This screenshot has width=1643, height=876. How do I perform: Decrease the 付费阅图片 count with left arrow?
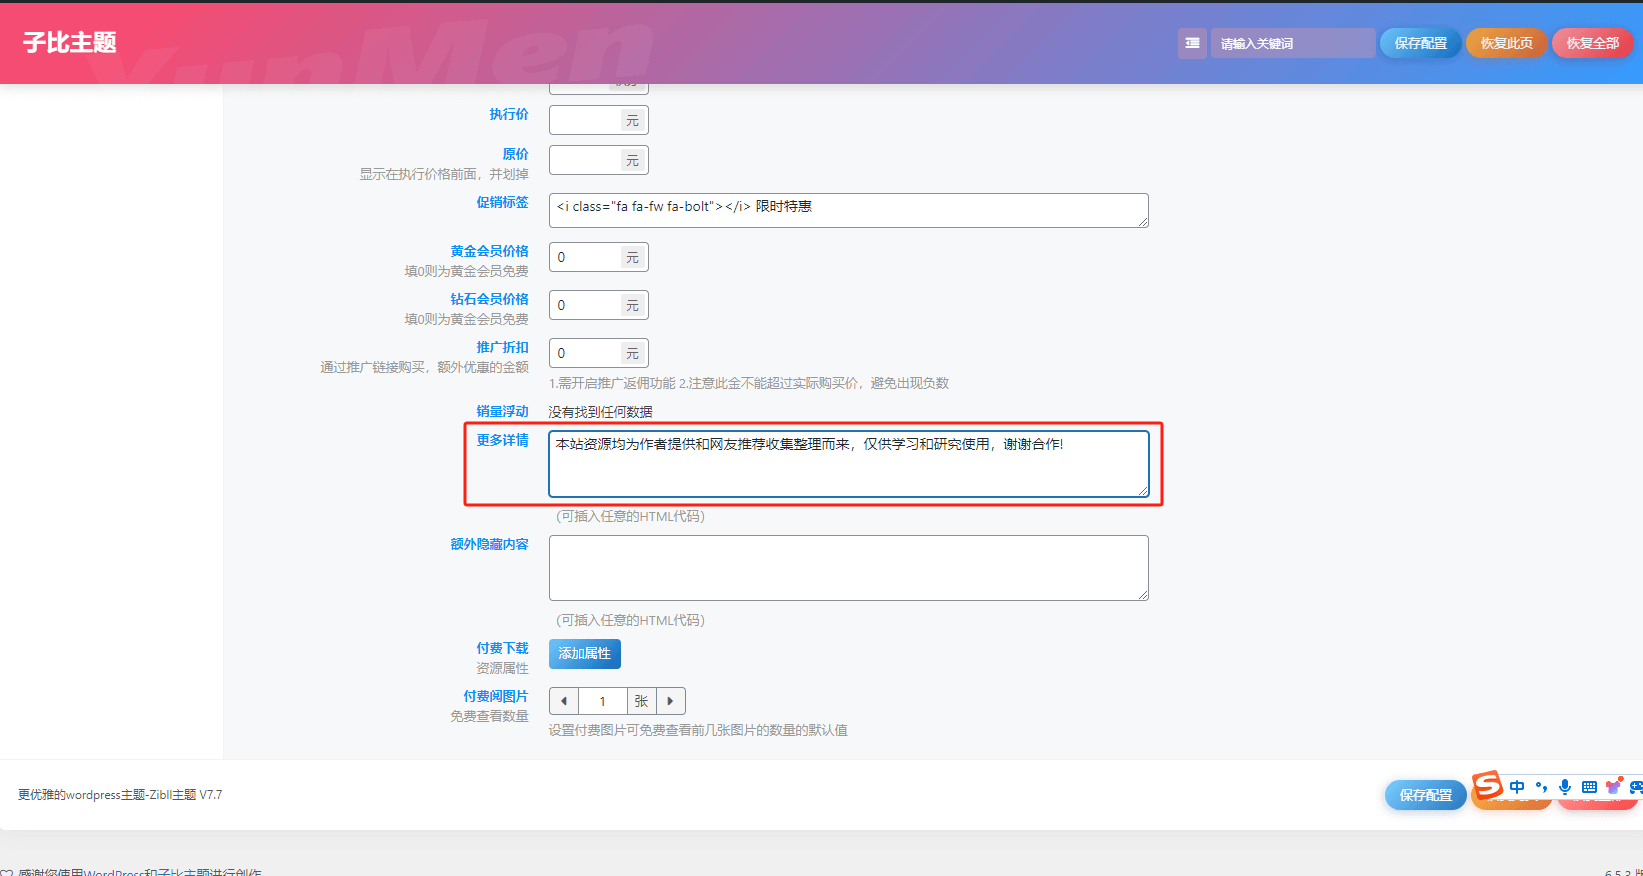(x=564, y=701)
